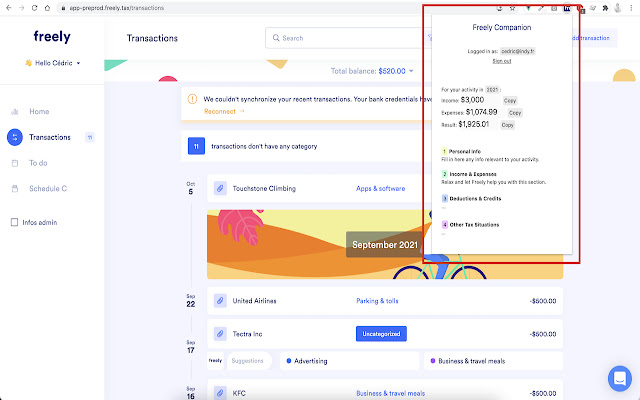
Task: Select Transactions in the sidebar
Action: (x=50, y=137)
